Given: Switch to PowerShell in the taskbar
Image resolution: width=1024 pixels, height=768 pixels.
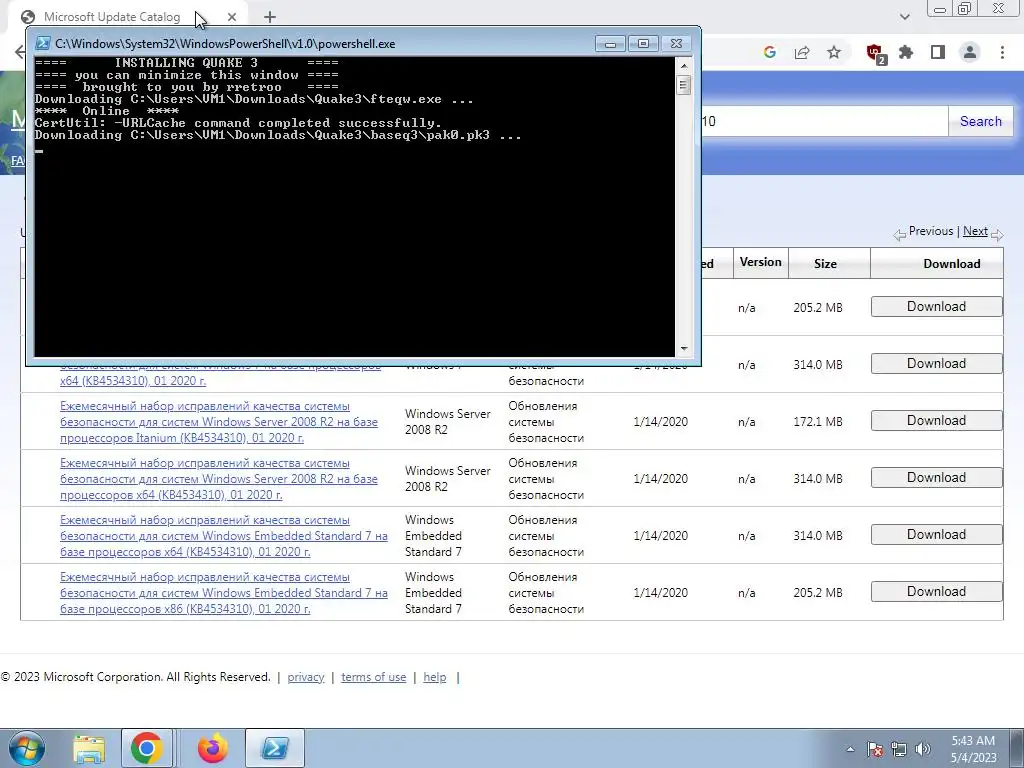Looking at the screenshot, I should click(275, 749).
